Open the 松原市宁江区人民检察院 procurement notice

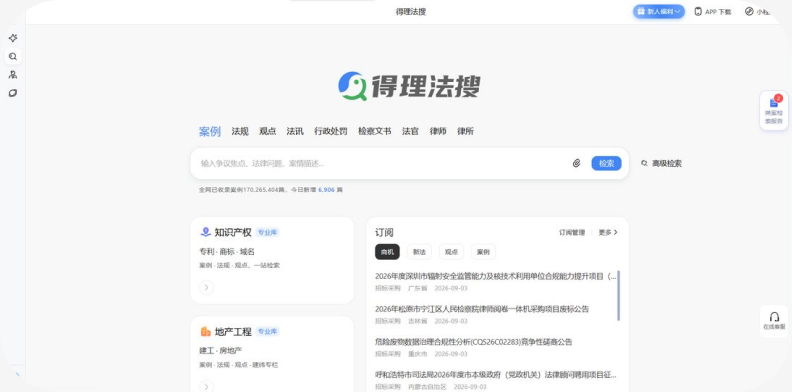click(482, 309)
